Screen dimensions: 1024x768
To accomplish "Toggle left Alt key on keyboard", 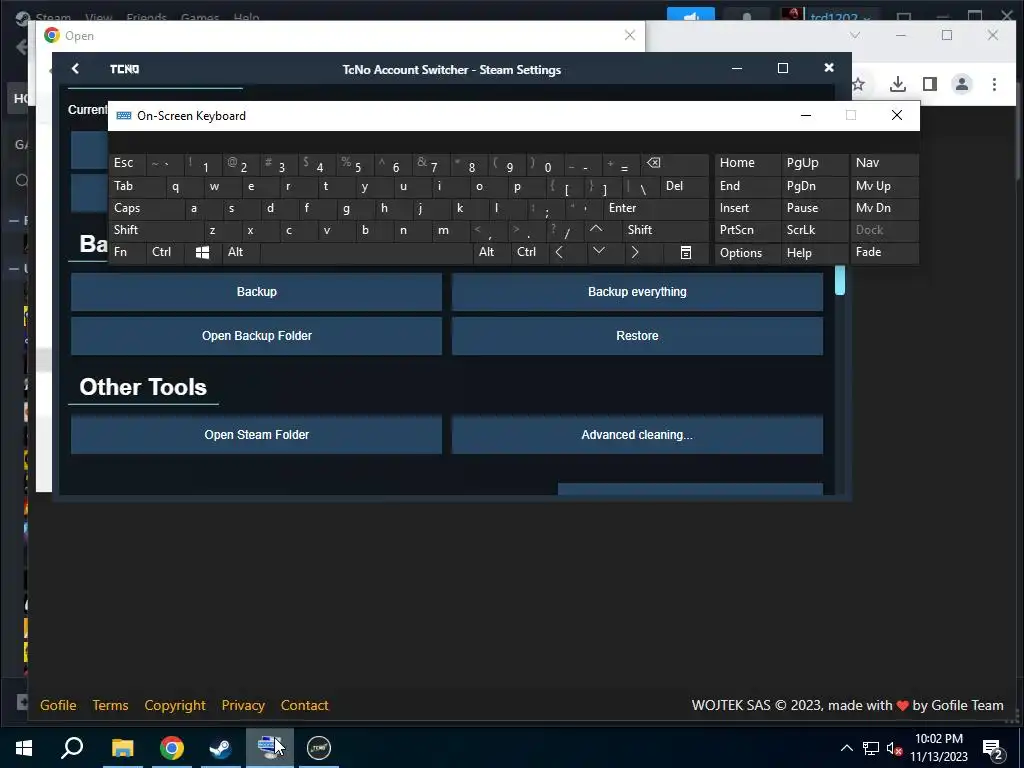I will [x=240, y=251].
